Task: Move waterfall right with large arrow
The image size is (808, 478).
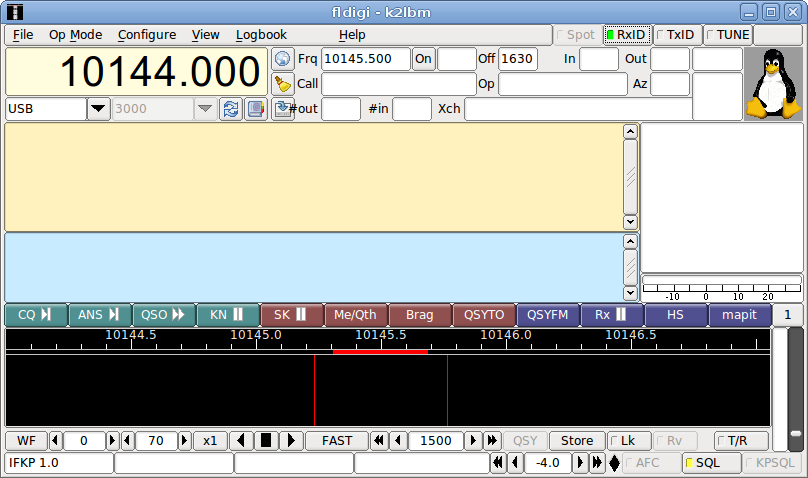Action: pyautogui.click(x=291, y=441)
